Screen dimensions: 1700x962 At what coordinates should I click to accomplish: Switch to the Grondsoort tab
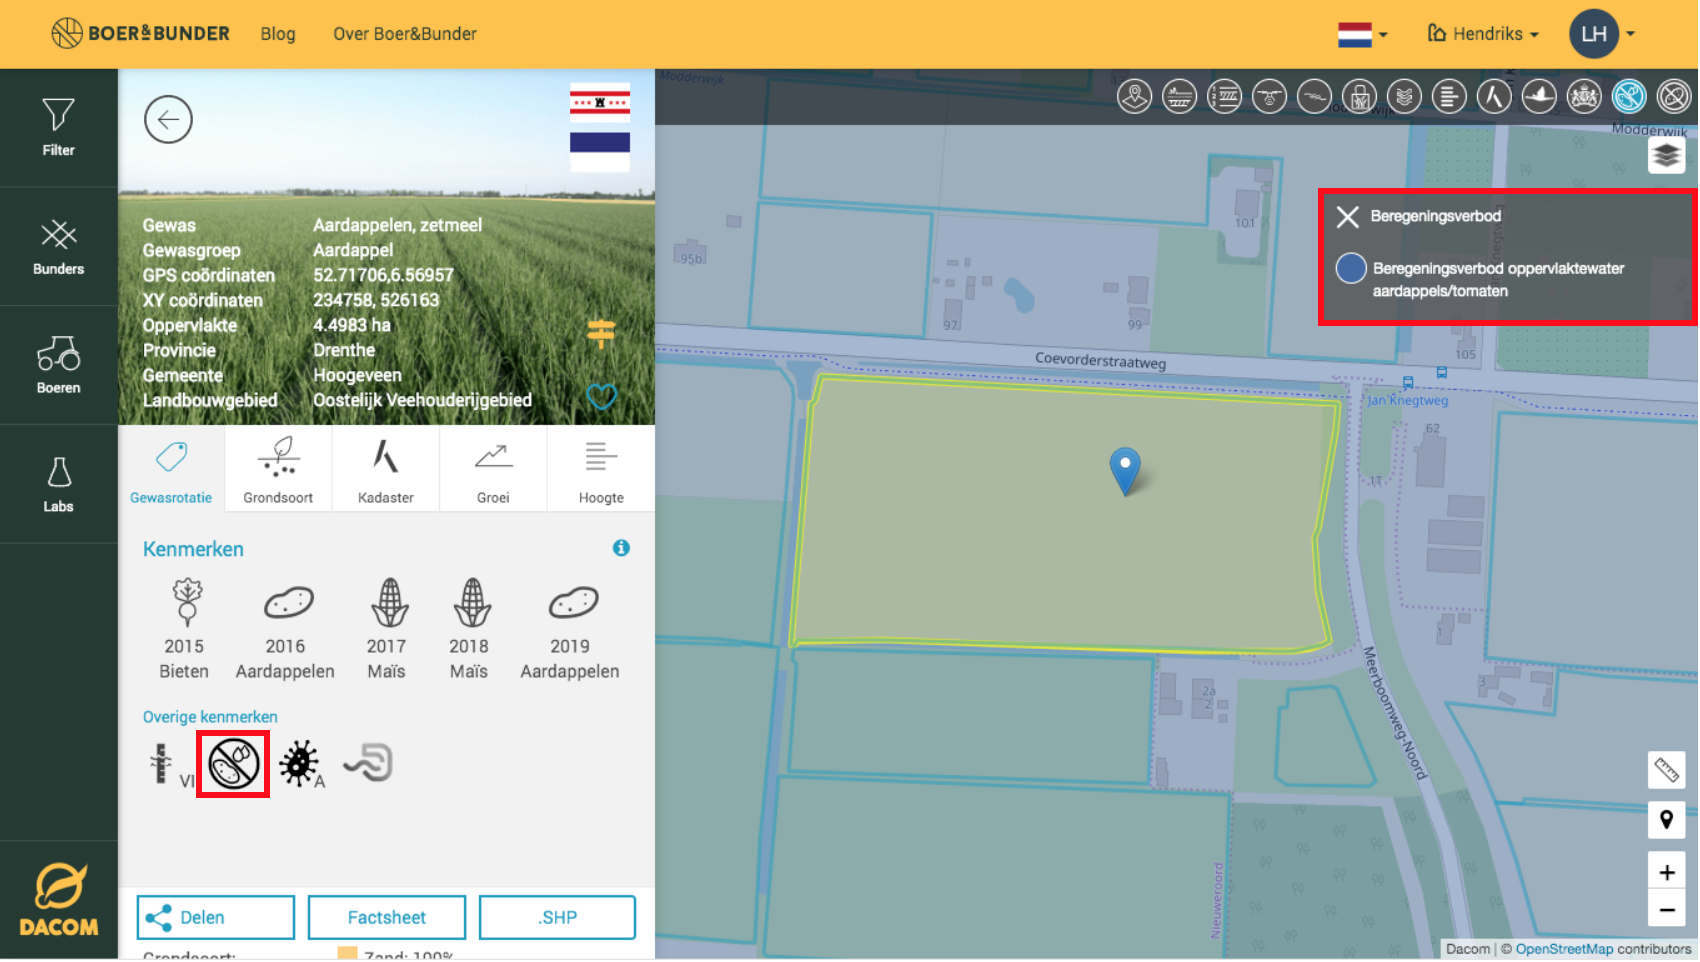[278, 470]
